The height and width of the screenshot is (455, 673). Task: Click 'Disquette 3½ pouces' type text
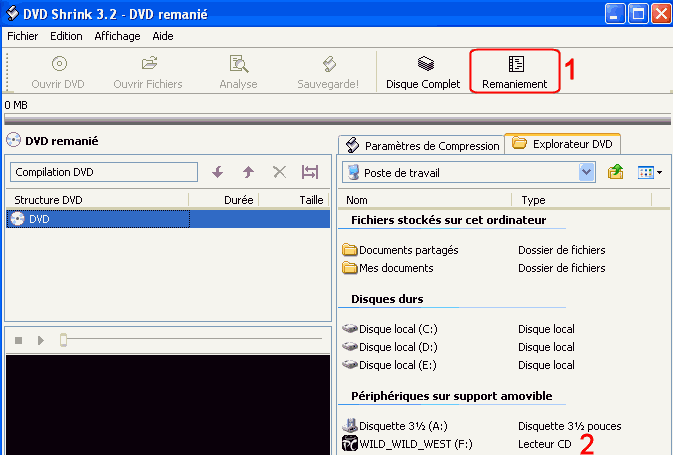(570, 426)
